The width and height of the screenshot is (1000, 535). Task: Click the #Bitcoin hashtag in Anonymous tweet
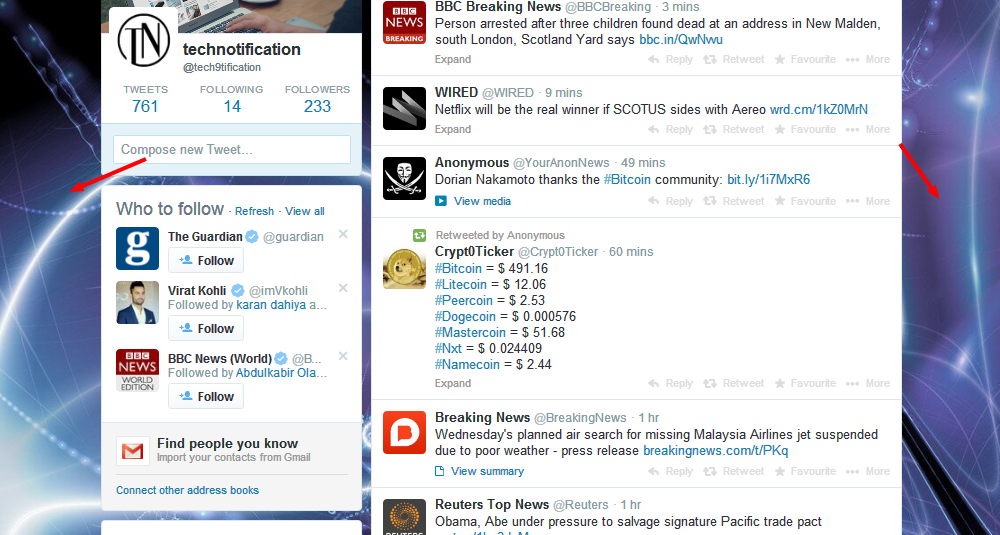tap(627, 180)
